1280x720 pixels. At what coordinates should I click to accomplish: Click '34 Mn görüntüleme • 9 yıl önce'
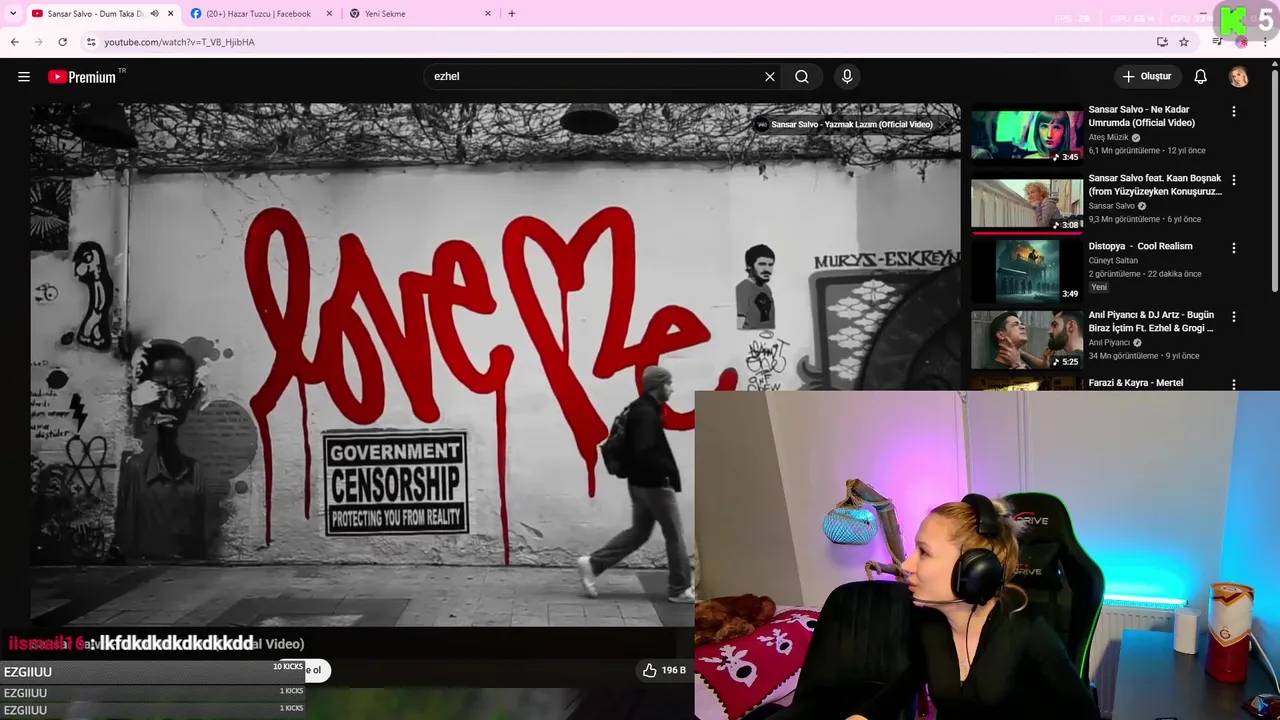pos(1144,356)
